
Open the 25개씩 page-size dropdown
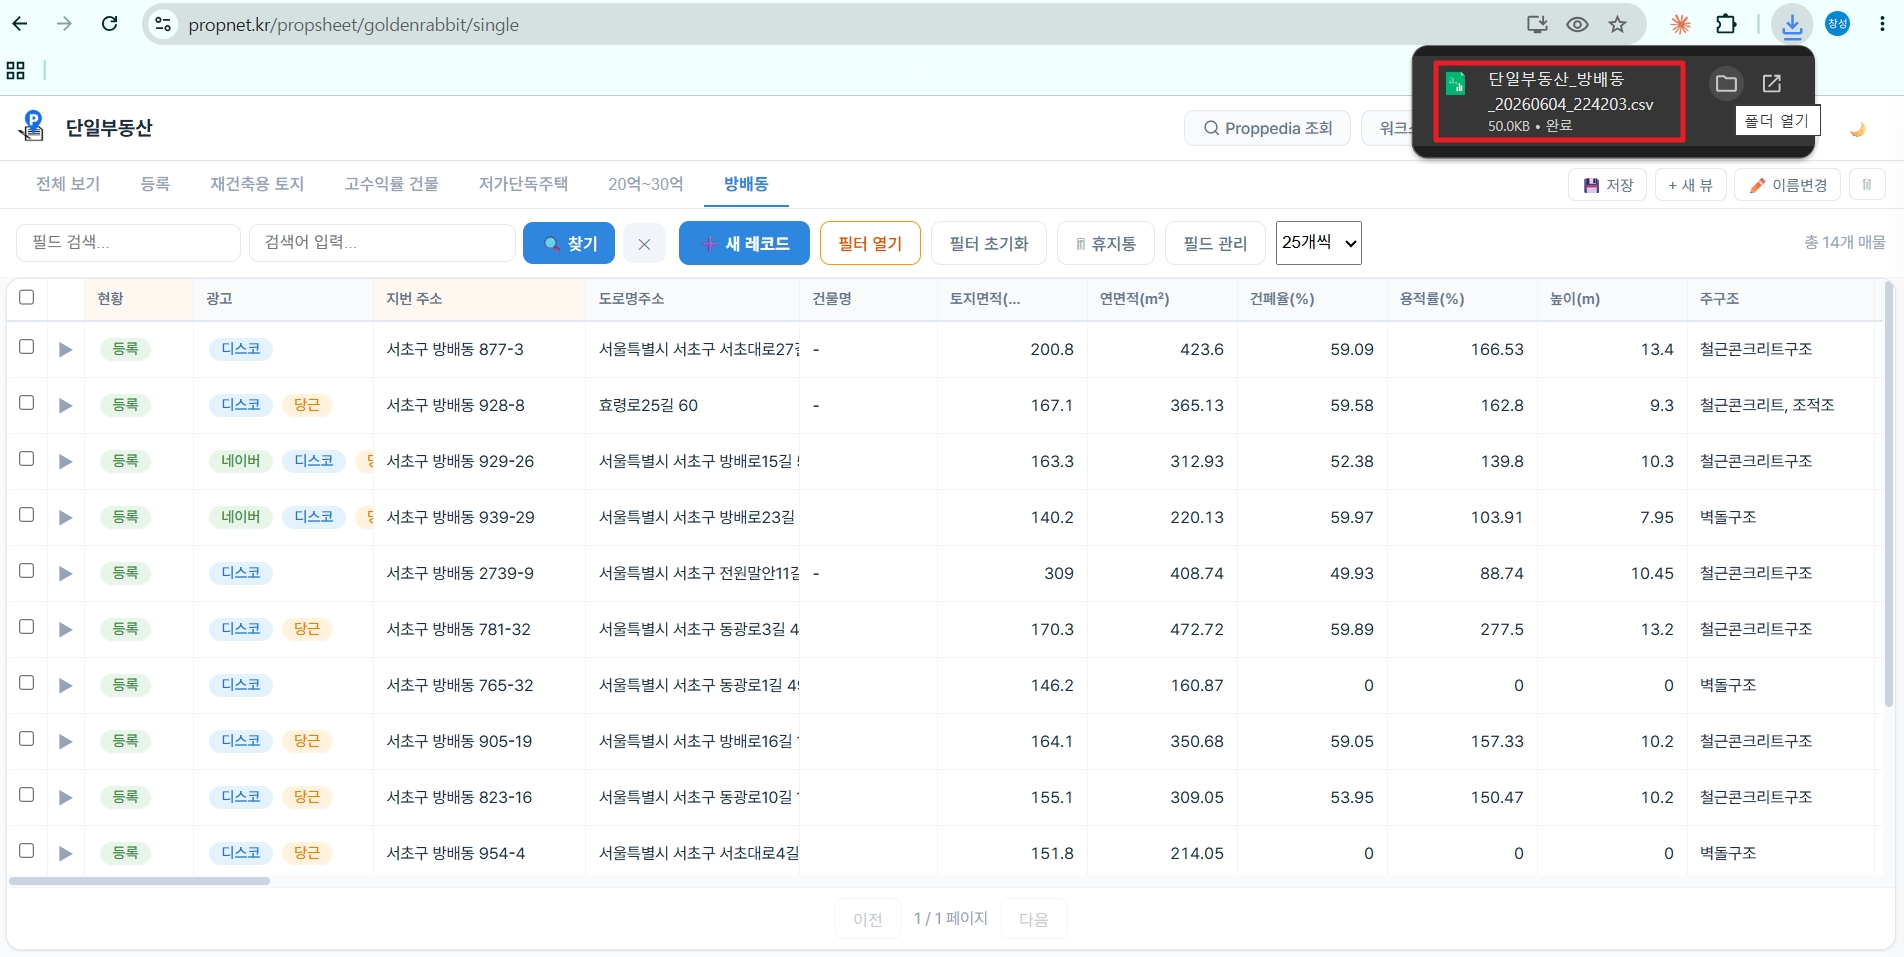click(1318, 243)
